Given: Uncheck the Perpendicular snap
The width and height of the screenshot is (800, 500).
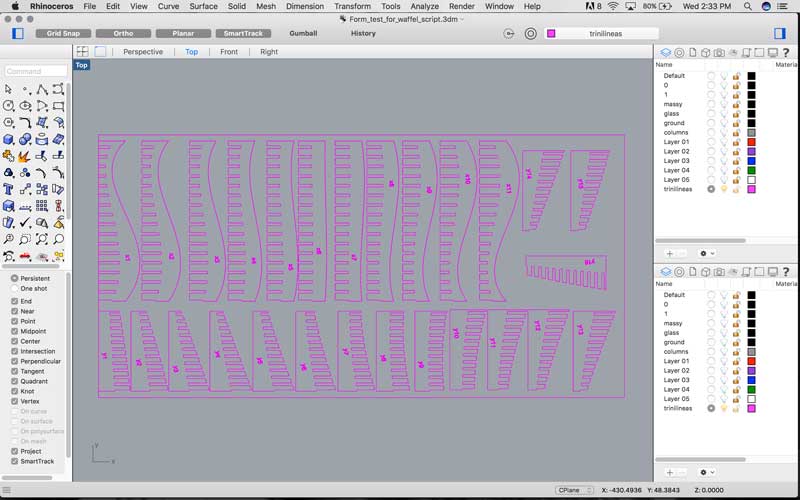Looking at the screenshot, I should click(x=15, y=361).
